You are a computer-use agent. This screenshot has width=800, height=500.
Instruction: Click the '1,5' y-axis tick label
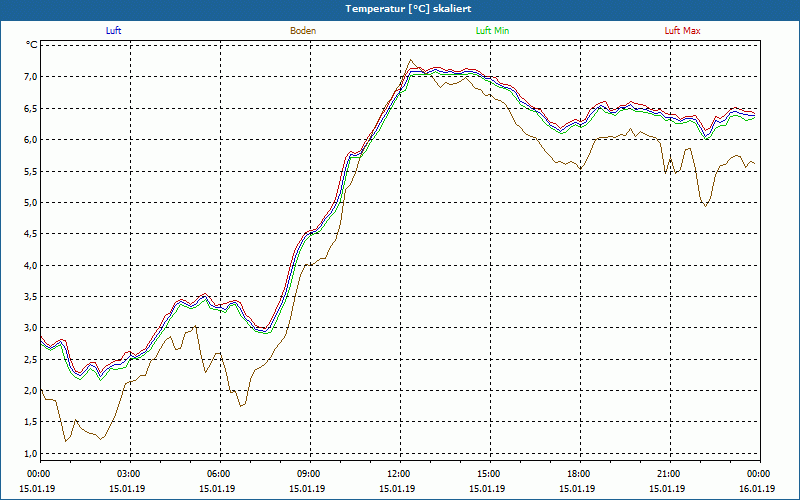(31, 421)
